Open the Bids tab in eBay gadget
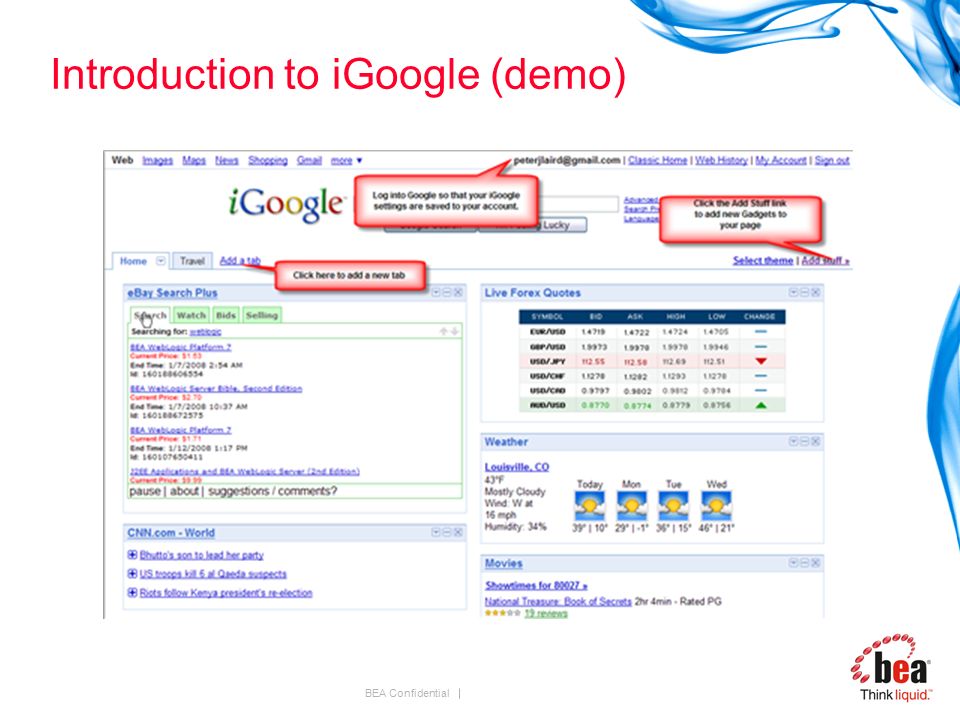The image size is (960, 720). (226, 315)
